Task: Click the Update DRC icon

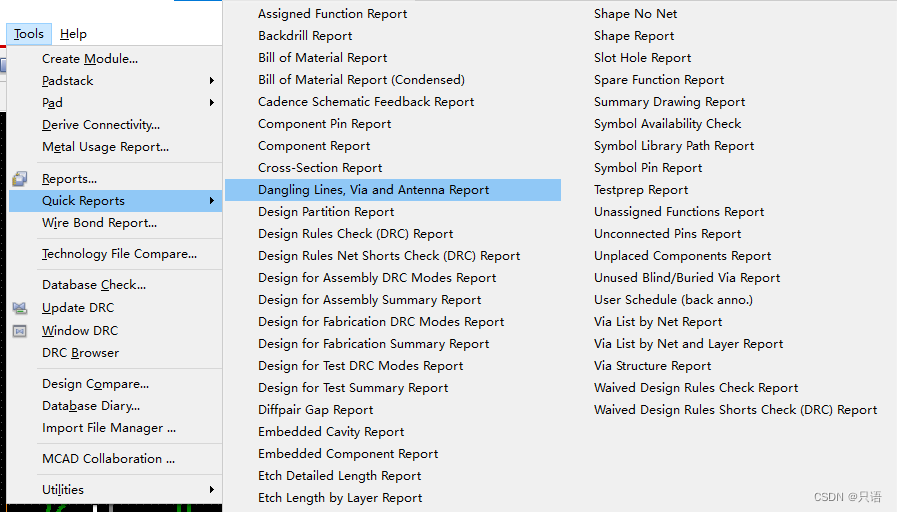Action: click(20, 308)
